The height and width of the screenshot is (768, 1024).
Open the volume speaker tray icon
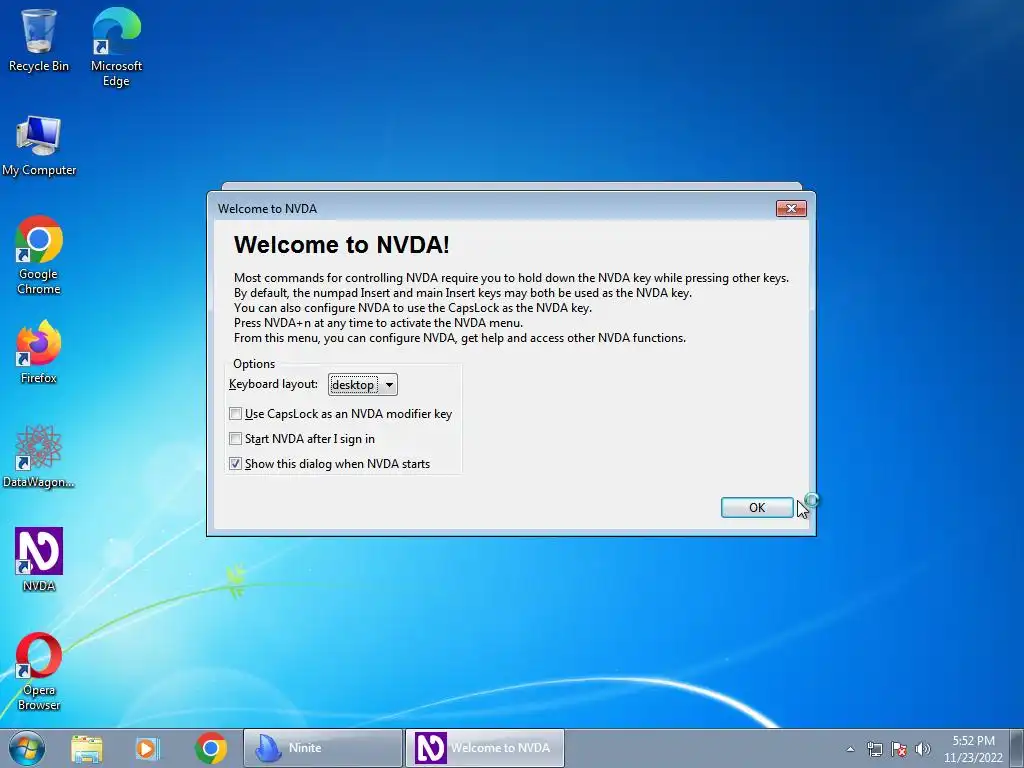pos(922,749)
